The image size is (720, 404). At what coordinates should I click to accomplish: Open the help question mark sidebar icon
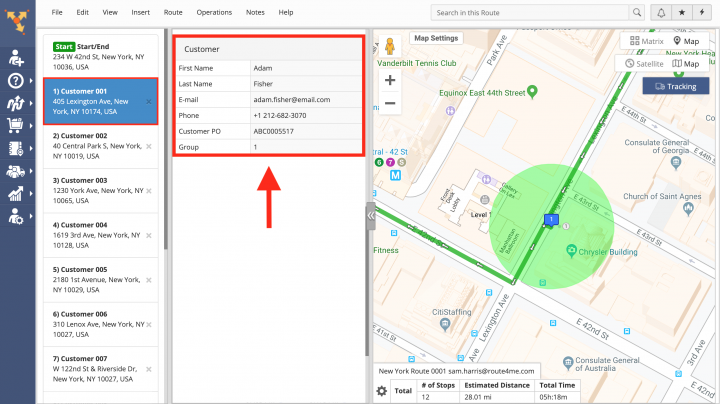click(16, 81)
